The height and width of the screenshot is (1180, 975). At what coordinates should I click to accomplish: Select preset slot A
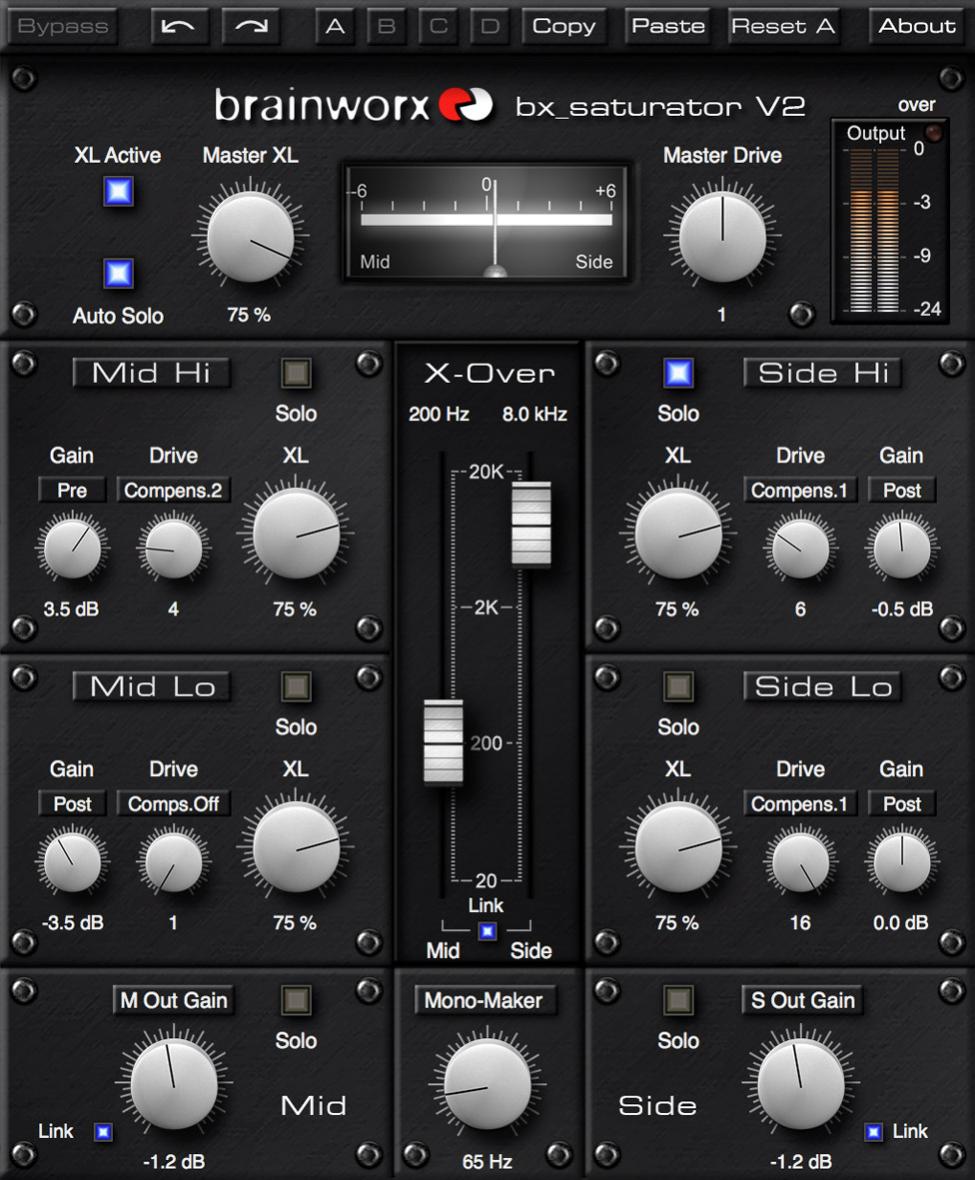coord(336,26)
